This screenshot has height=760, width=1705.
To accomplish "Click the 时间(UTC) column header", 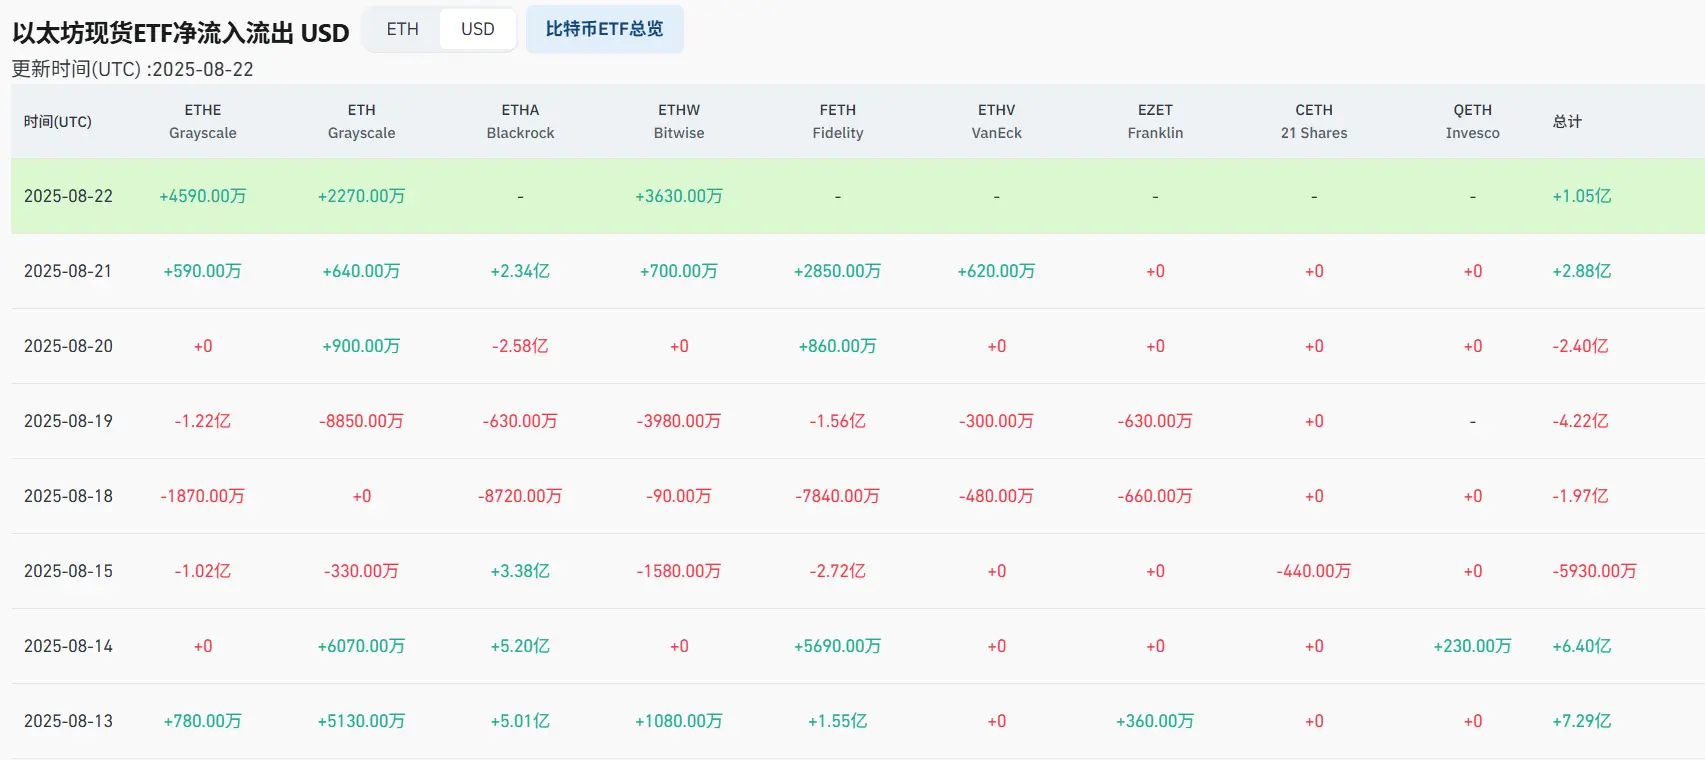I will 58,122.
